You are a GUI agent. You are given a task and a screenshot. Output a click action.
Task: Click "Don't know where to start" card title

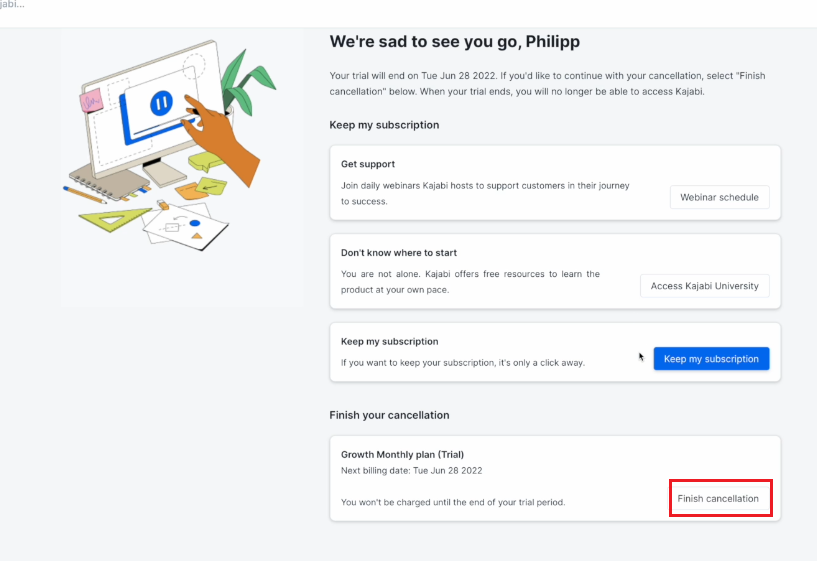tap(399, 253)
